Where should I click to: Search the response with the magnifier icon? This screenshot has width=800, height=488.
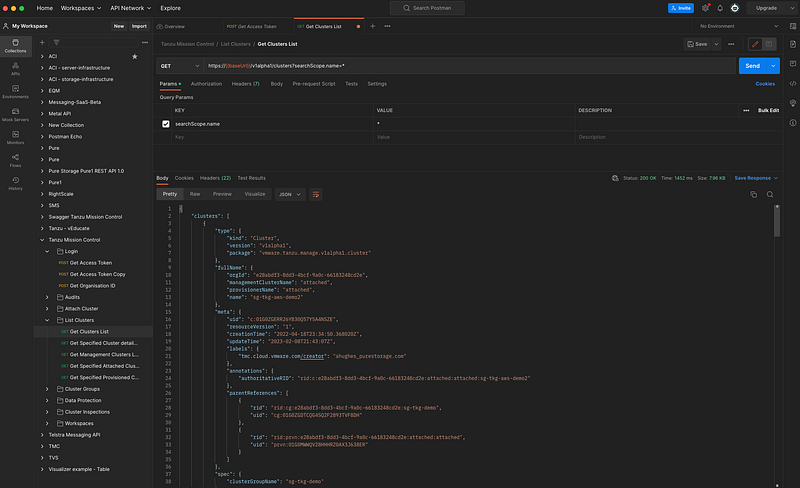click(x=770, y=194)
